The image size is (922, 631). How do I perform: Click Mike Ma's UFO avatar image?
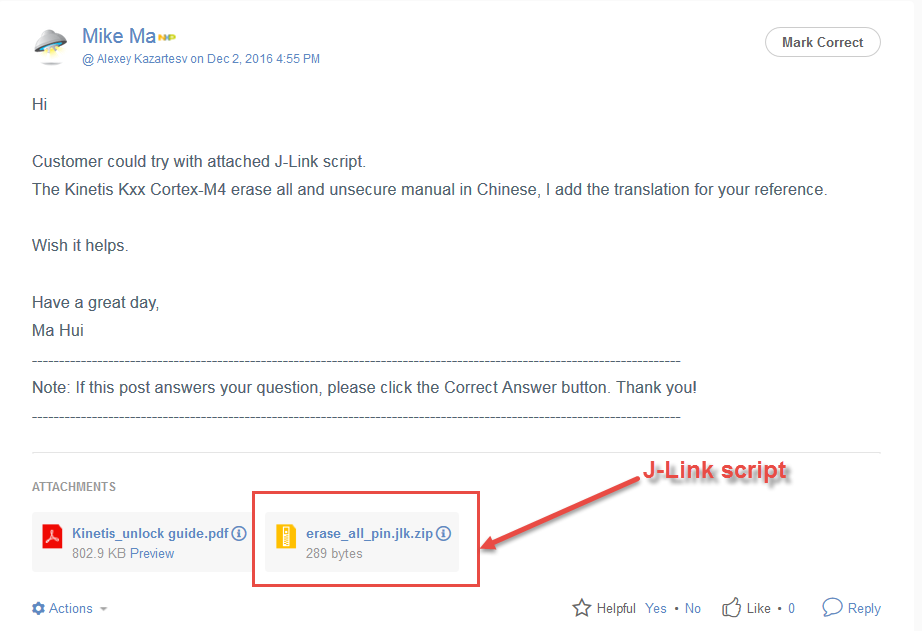coord(50,44)
